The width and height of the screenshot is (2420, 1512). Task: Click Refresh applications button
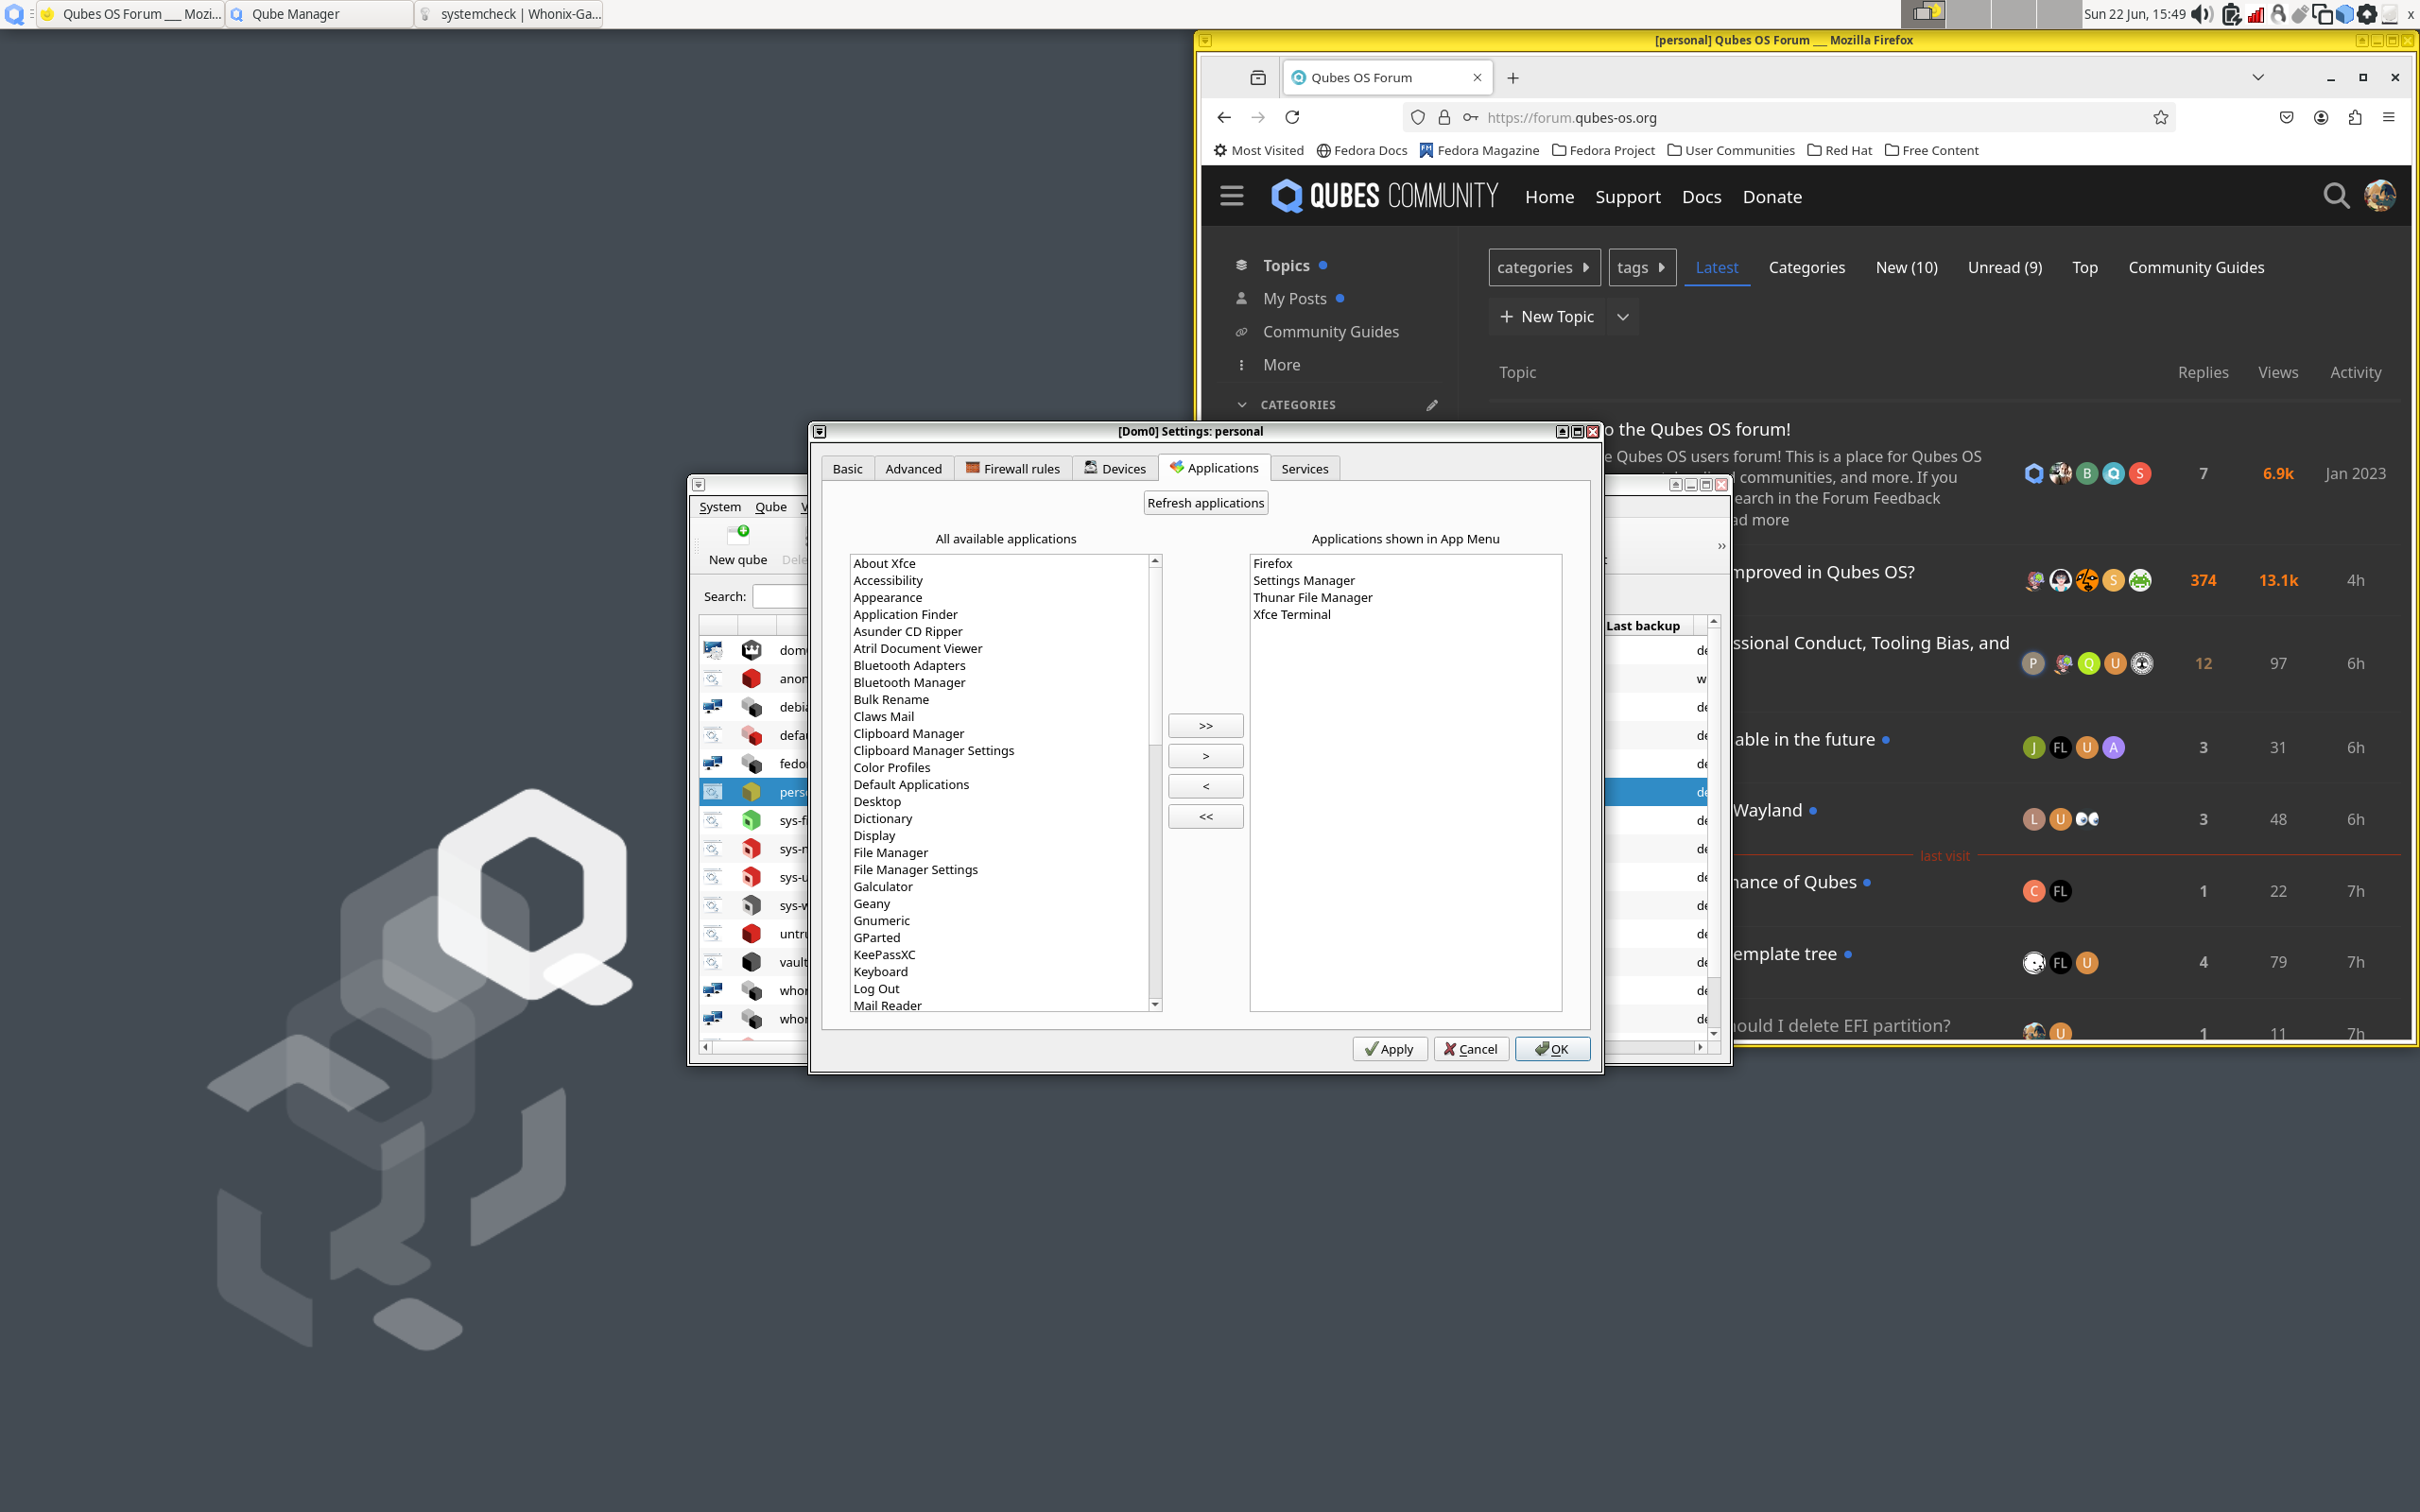pyautogui.click(x=1205, y=503)
